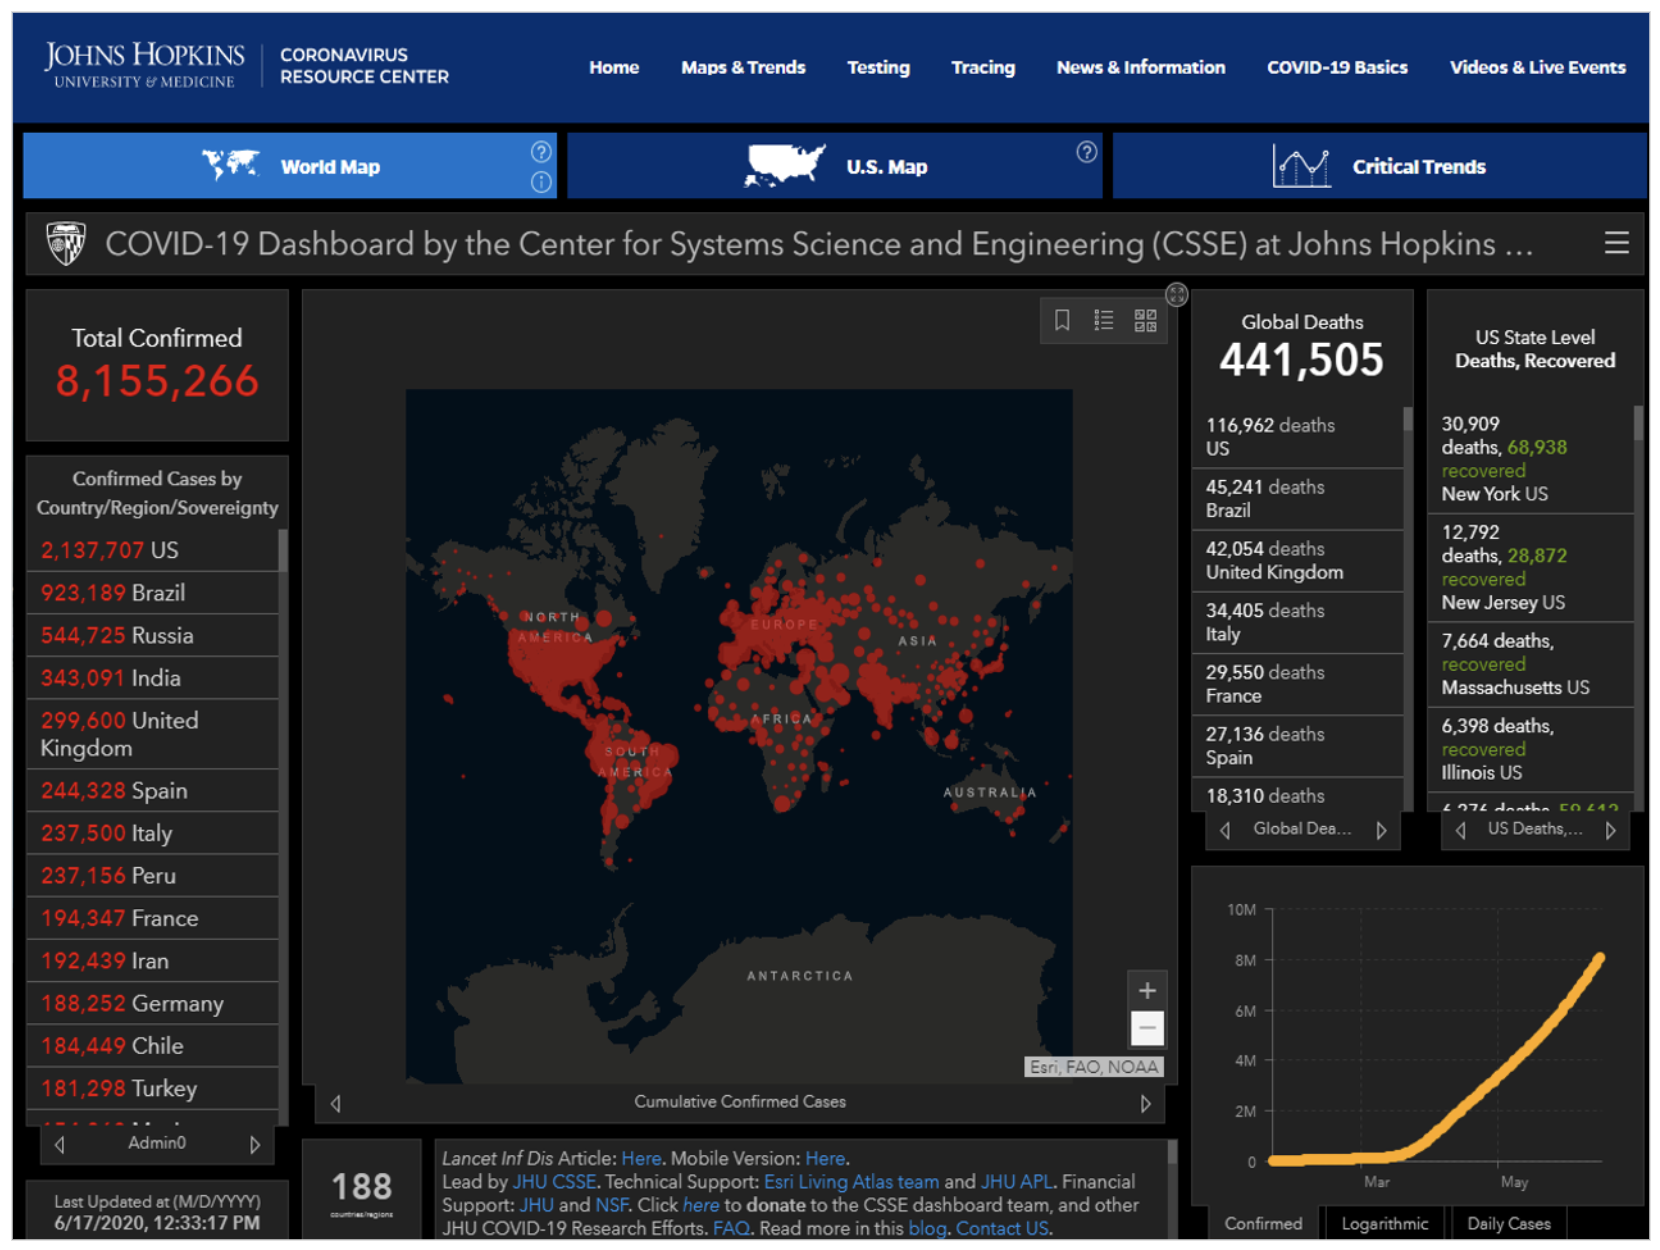Select Massachusetts US deaths entry

1531,664
